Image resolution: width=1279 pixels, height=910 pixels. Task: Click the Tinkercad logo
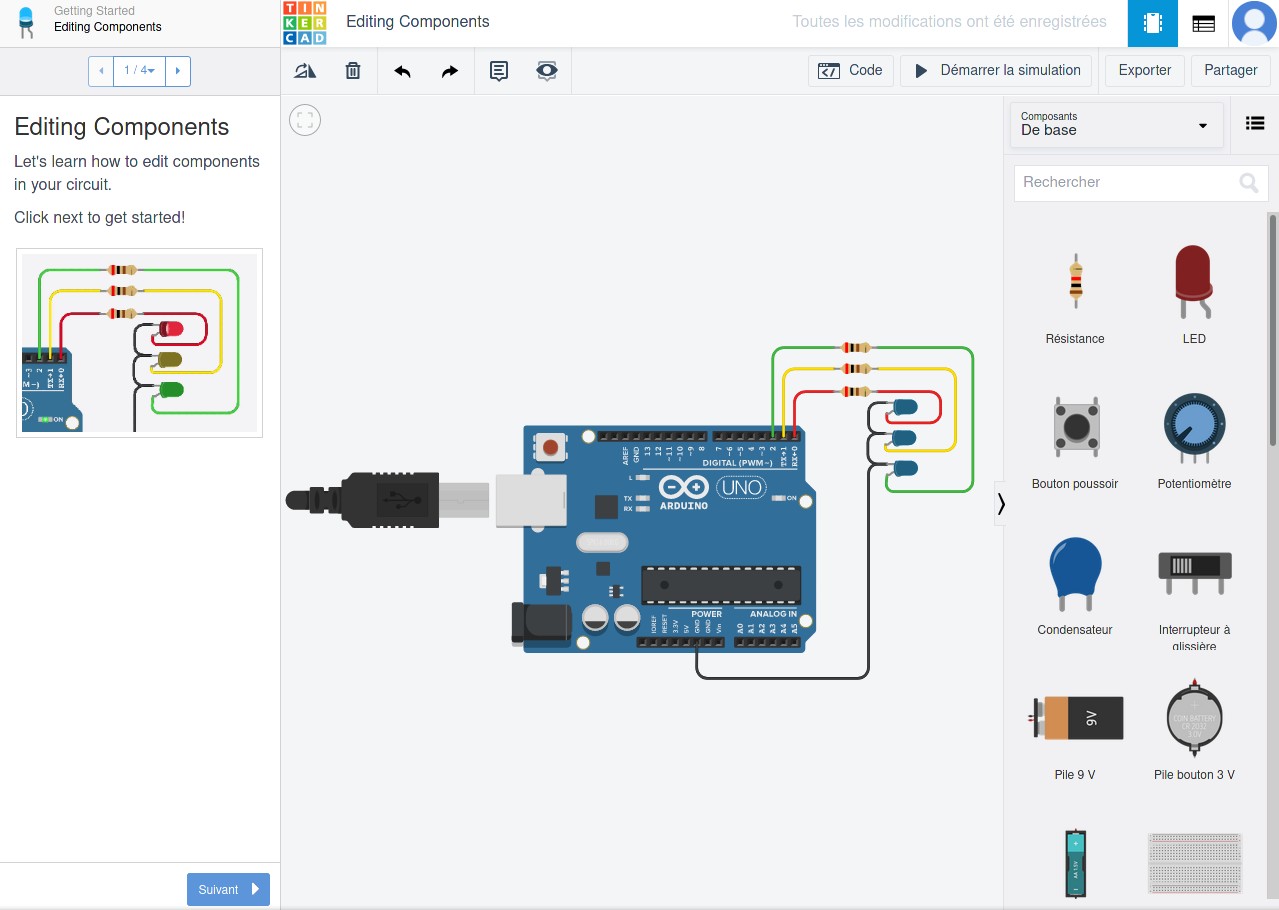(x=305, y=23)
